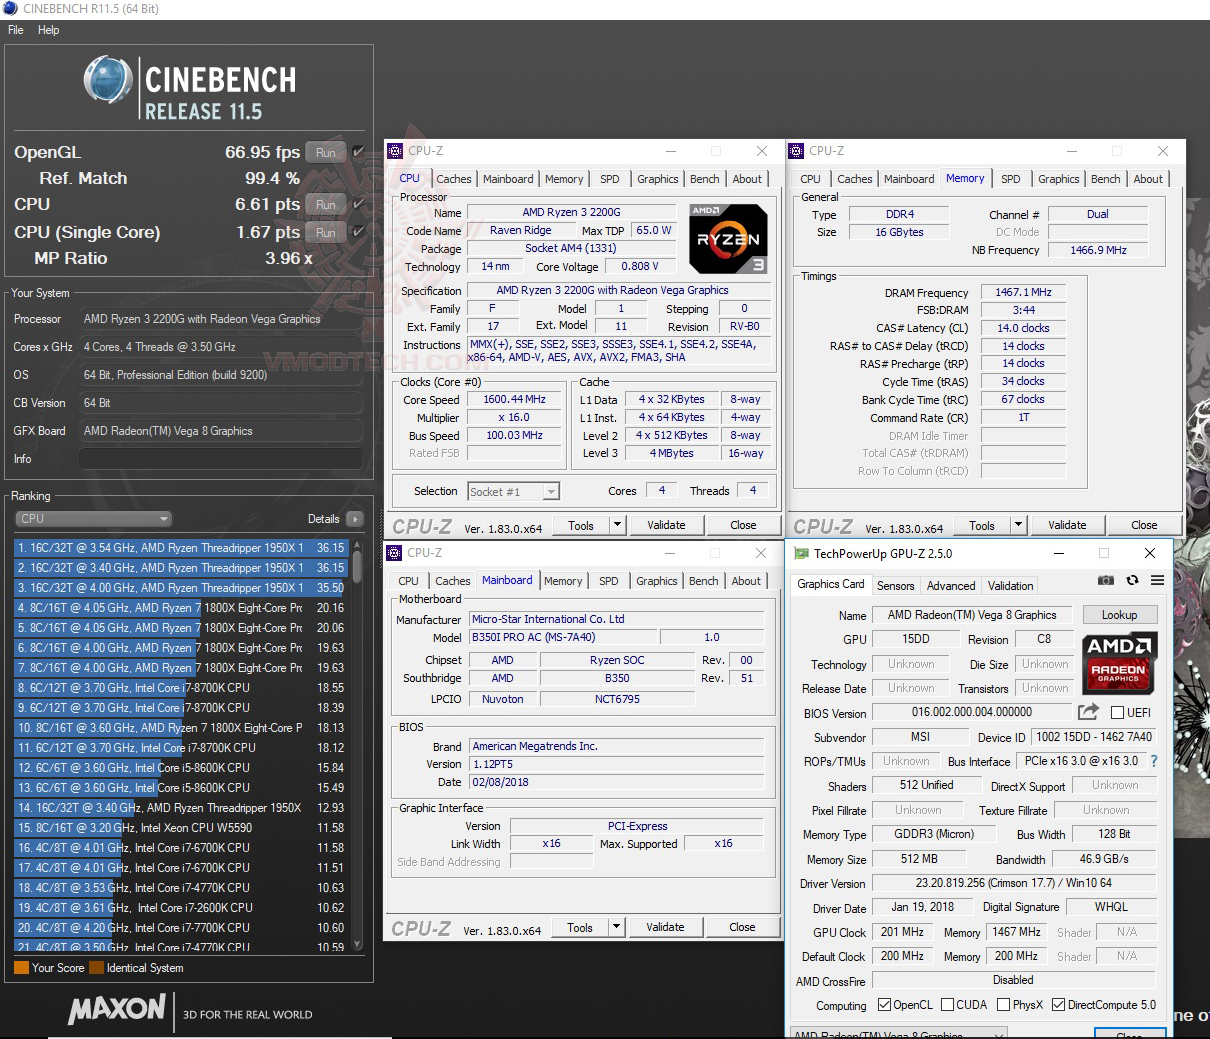Click the GPU-Z screenshot camera icon
Screen dimensions: 1210x1039
coord(1106,580)
